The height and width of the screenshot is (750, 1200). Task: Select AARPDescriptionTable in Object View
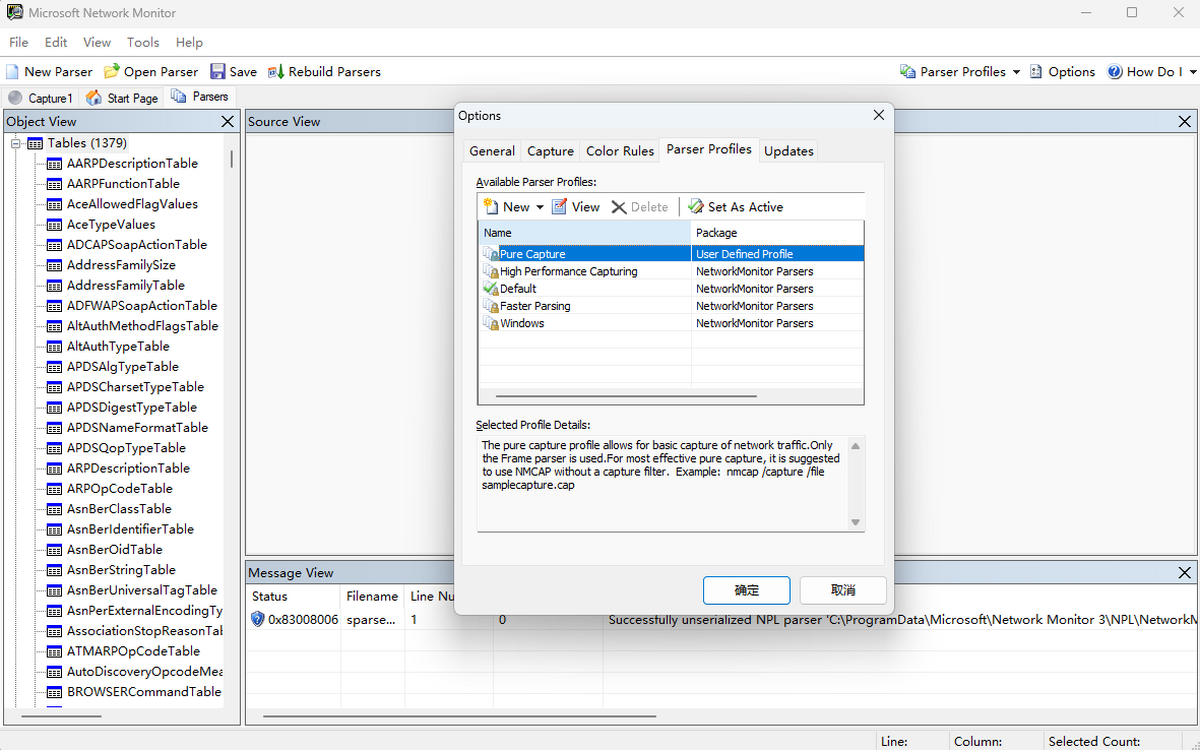(x=132, y=163)
